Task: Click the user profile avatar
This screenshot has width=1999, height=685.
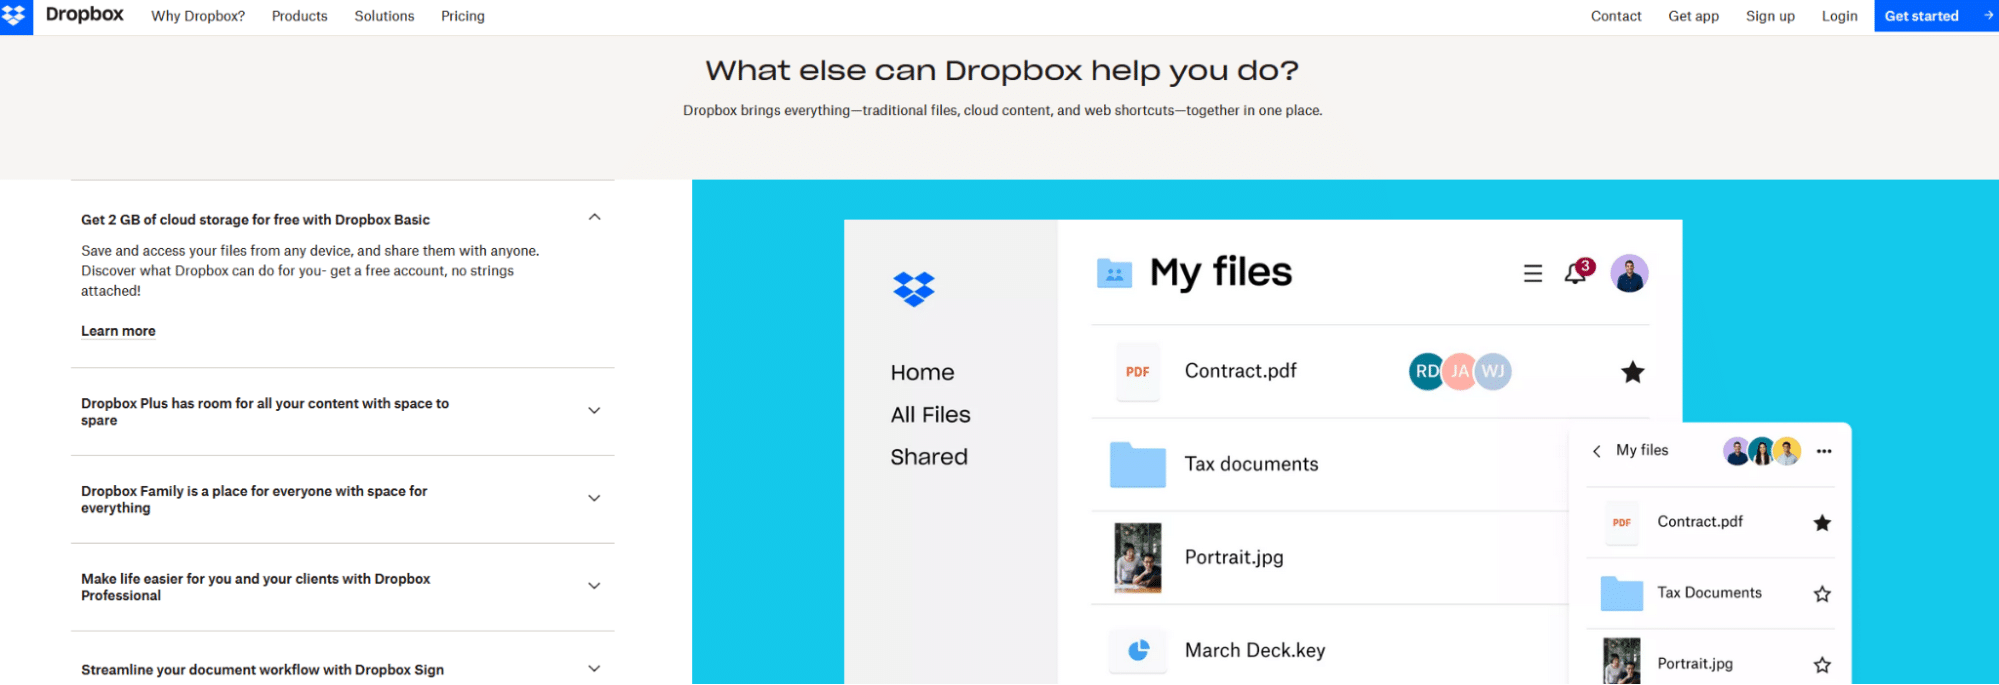Action: 1629,273
